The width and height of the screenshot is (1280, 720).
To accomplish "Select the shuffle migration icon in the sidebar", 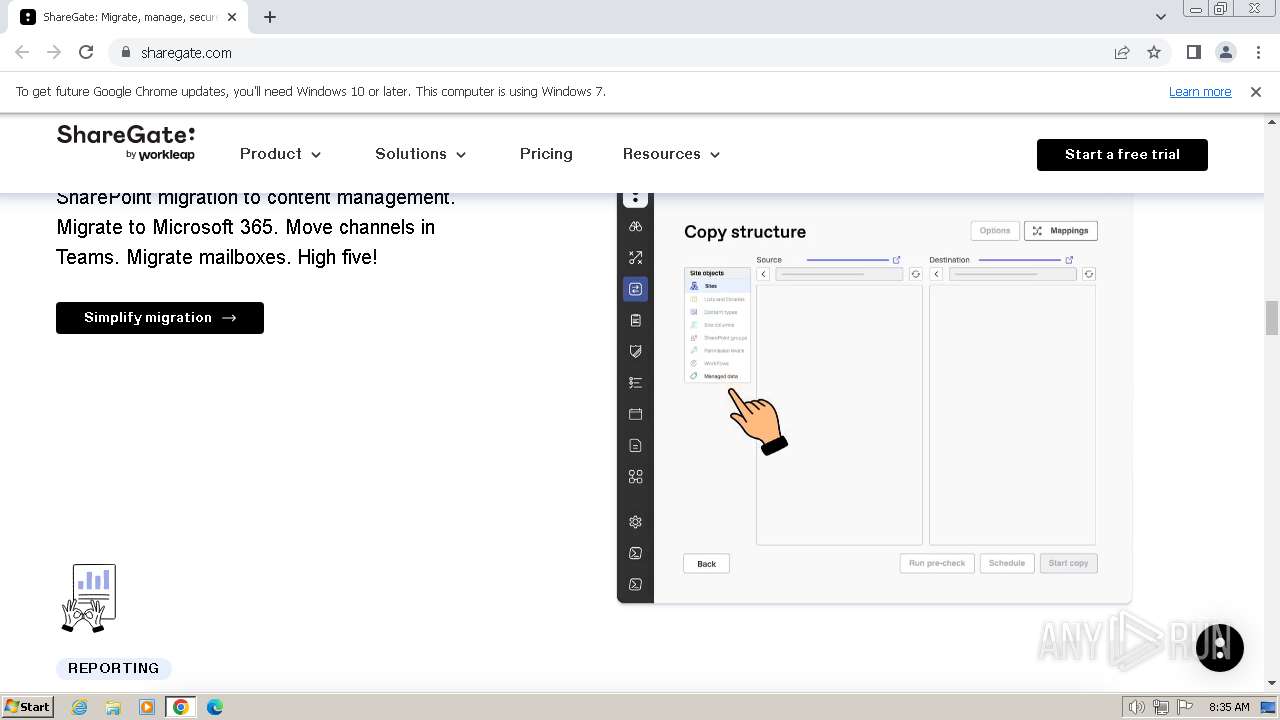I will [x=636, y=258].
